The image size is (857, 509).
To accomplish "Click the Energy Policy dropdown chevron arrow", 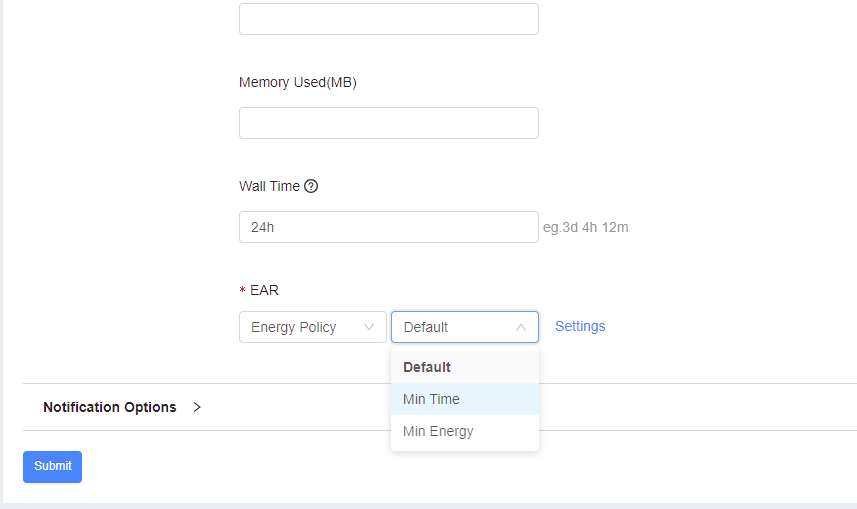I will coord(369,327).
